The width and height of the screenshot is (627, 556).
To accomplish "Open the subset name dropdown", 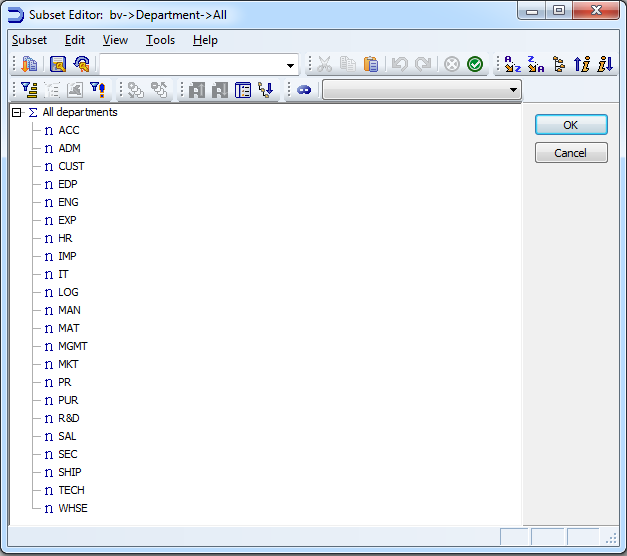I will click(290, 65).
